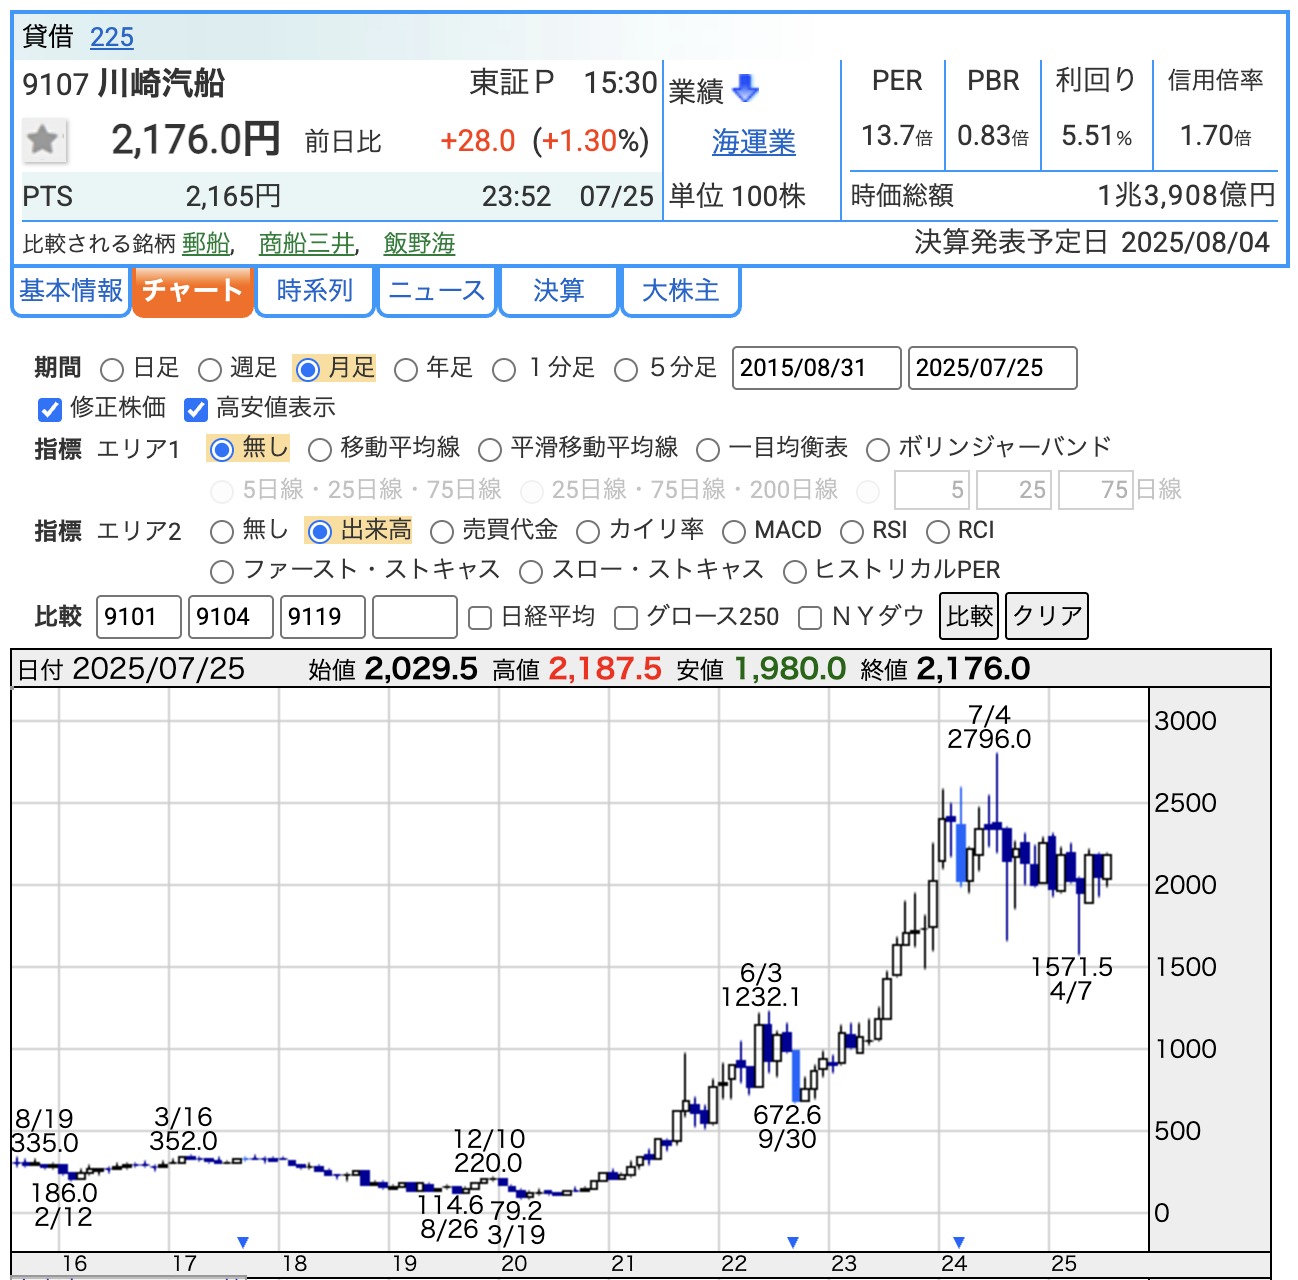Viewport: 1298px width, 1280px height.
Task: Select カイリ率 indicator radio button
Action: coord(588,532)
